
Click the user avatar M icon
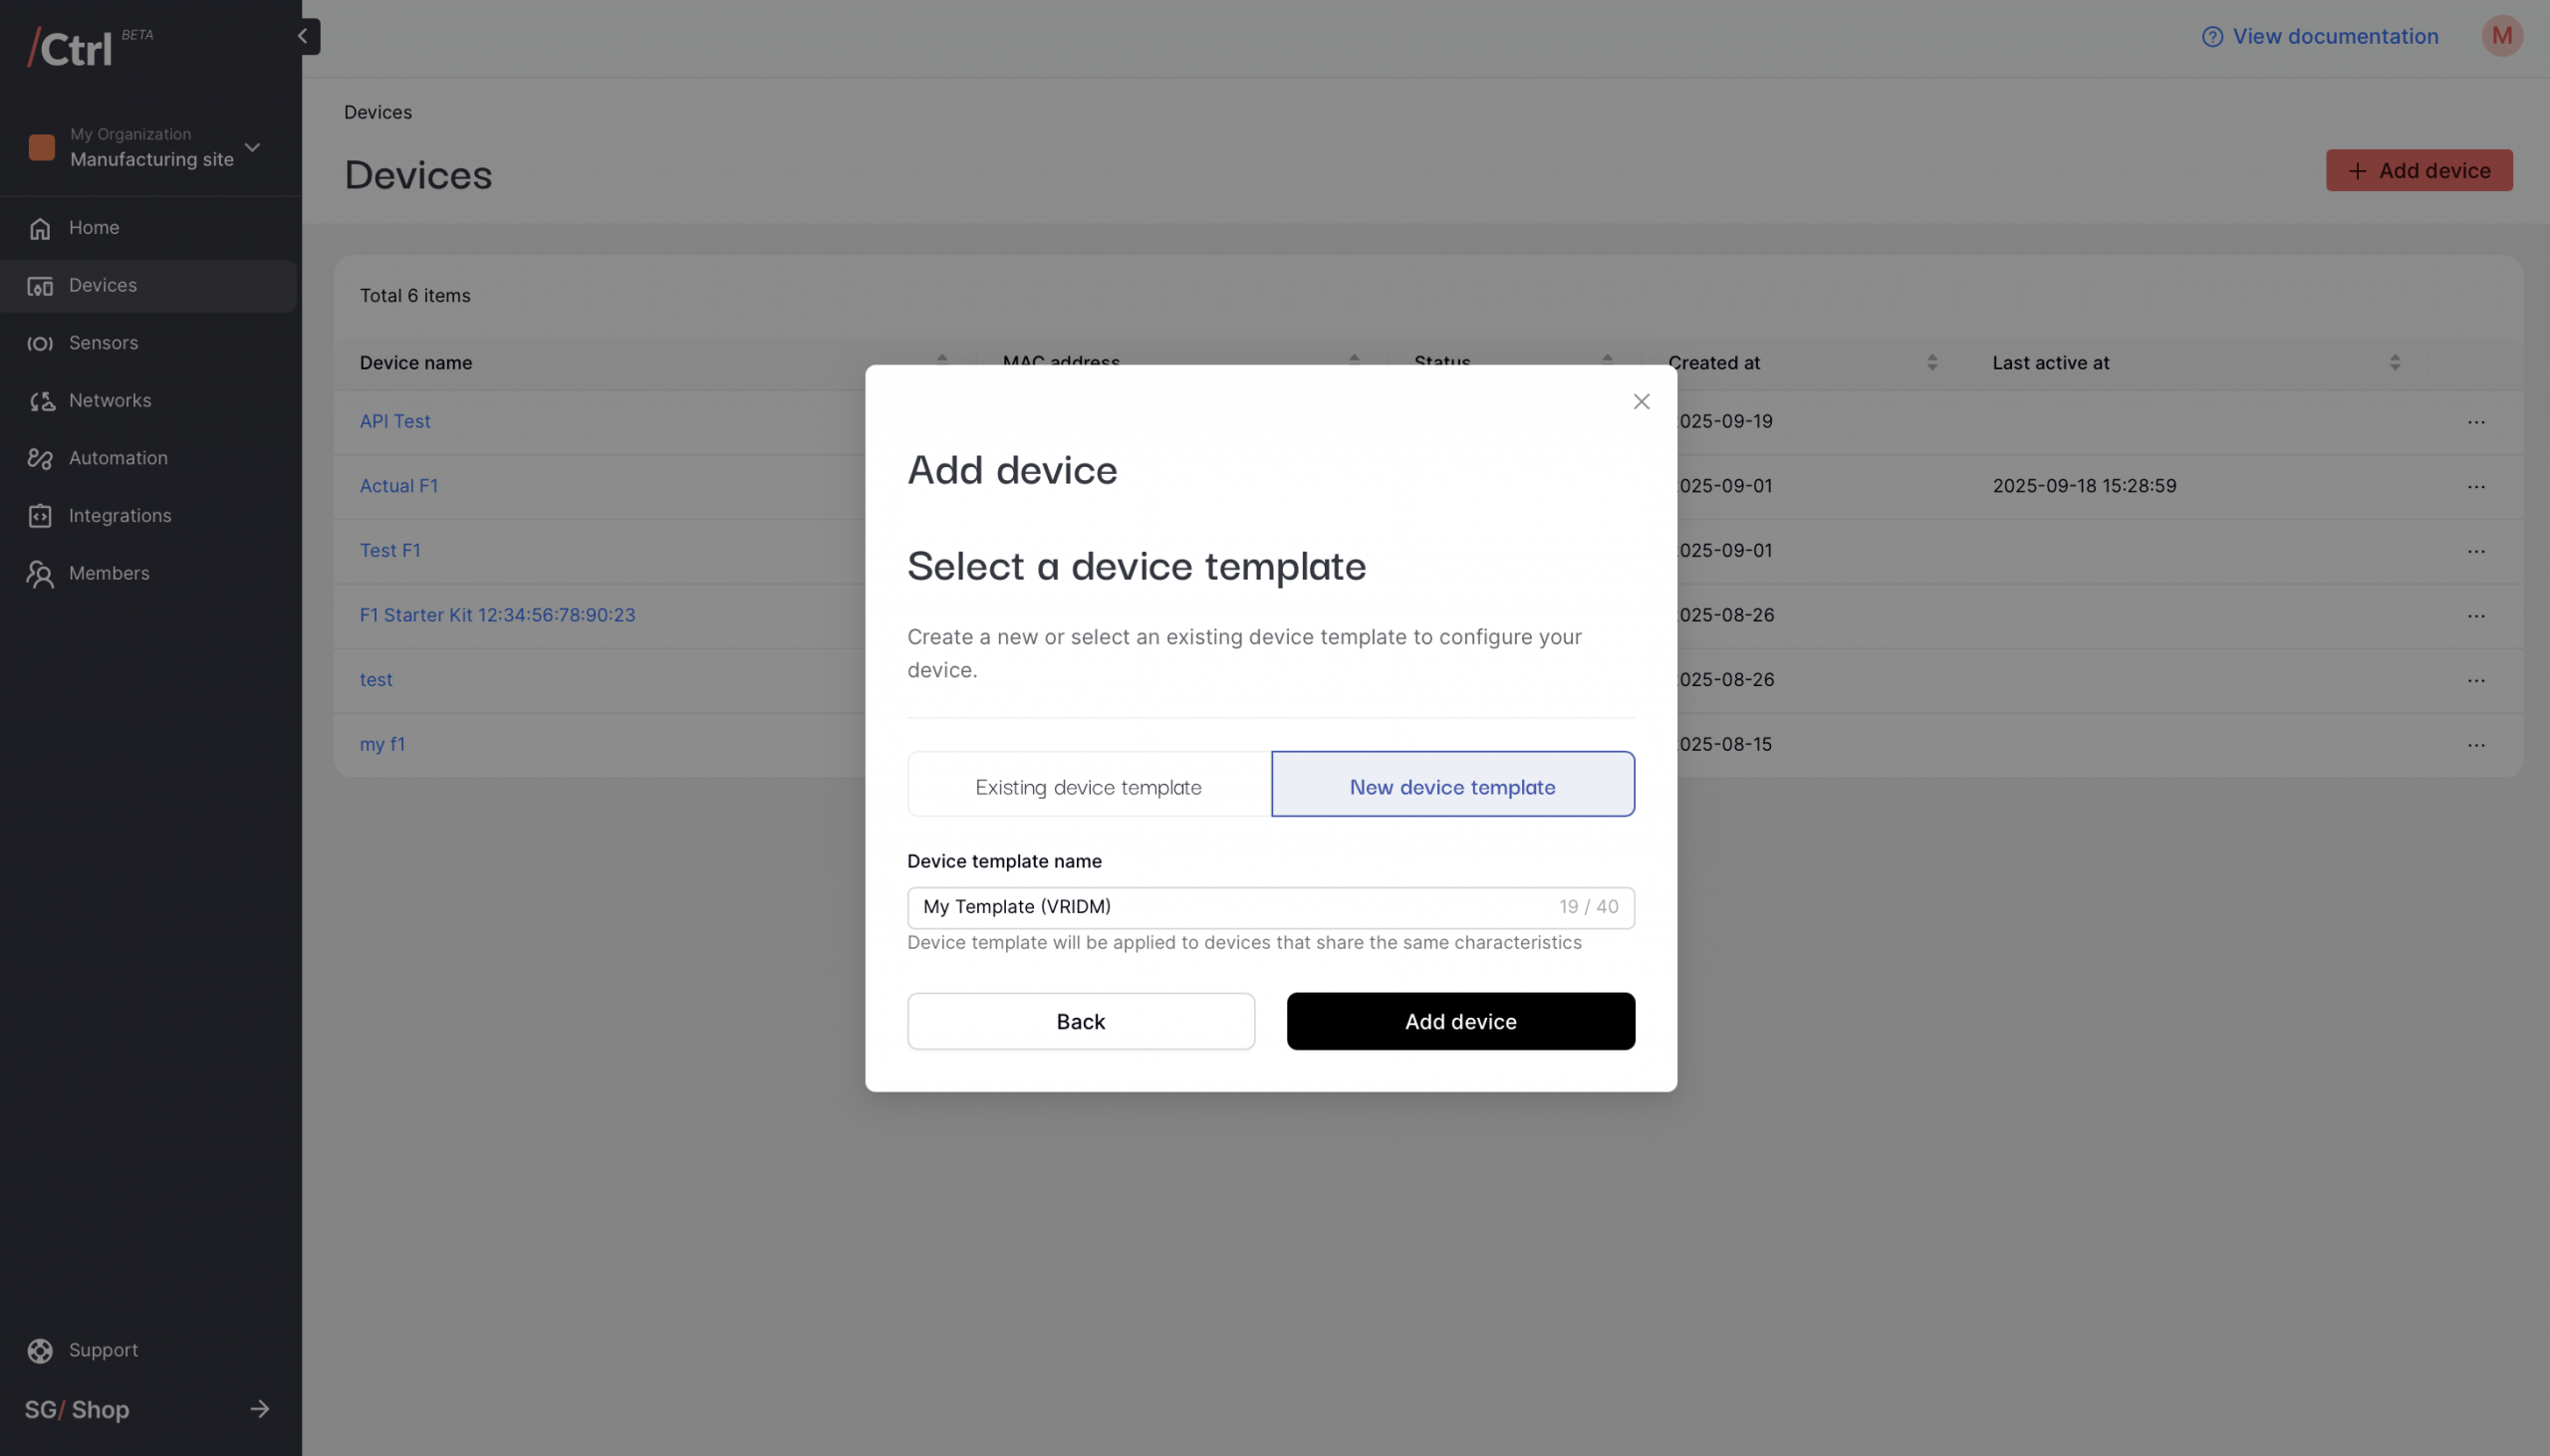(2501, 36)
